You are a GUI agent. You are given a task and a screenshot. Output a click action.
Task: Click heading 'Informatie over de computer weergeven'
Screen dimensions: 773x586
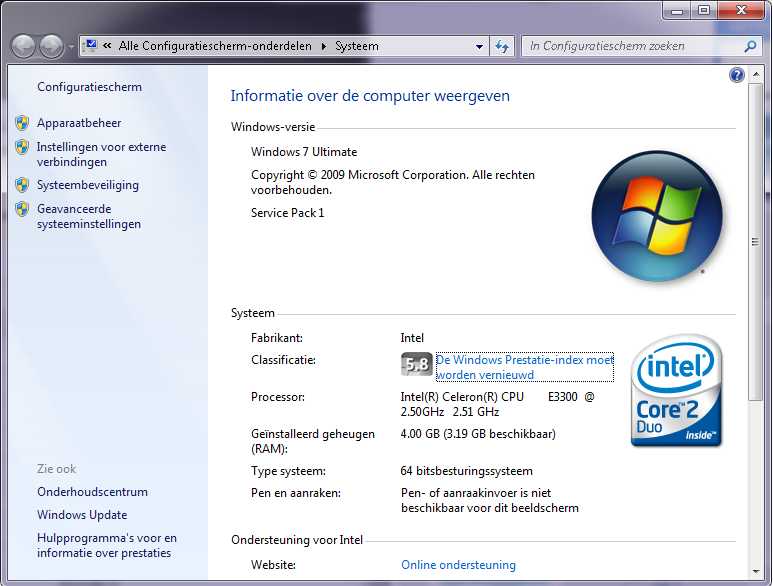[x=370, y=96]
